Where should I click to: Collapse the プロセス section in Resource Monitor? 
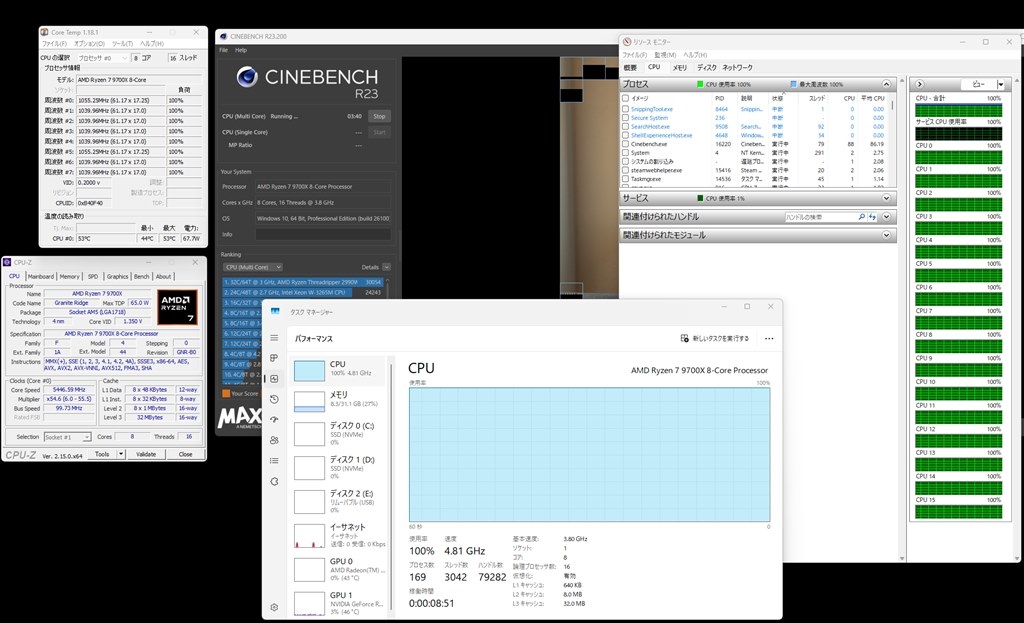886,84
